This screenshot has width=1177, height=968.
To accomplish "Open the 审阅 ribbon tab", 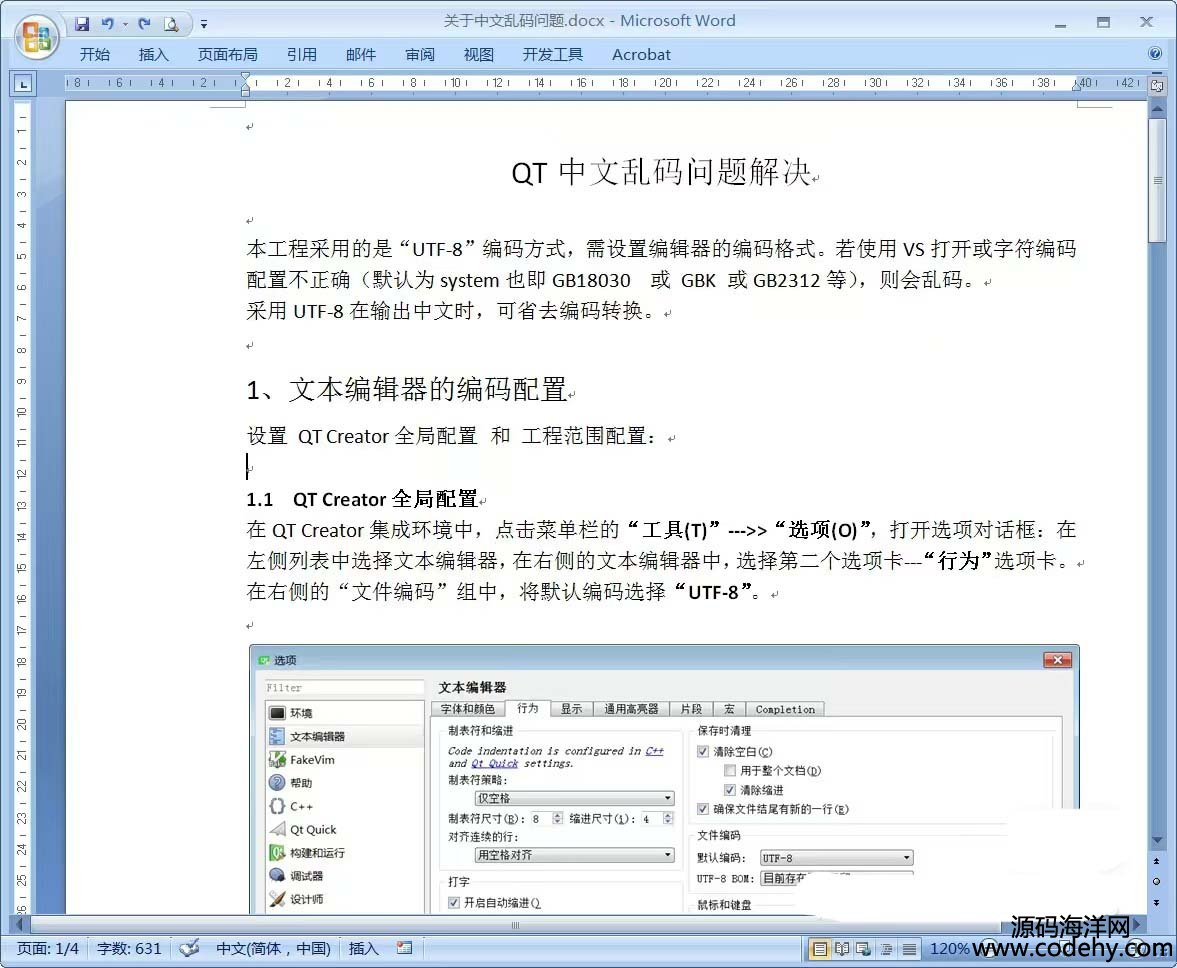I will coord(420,55).
